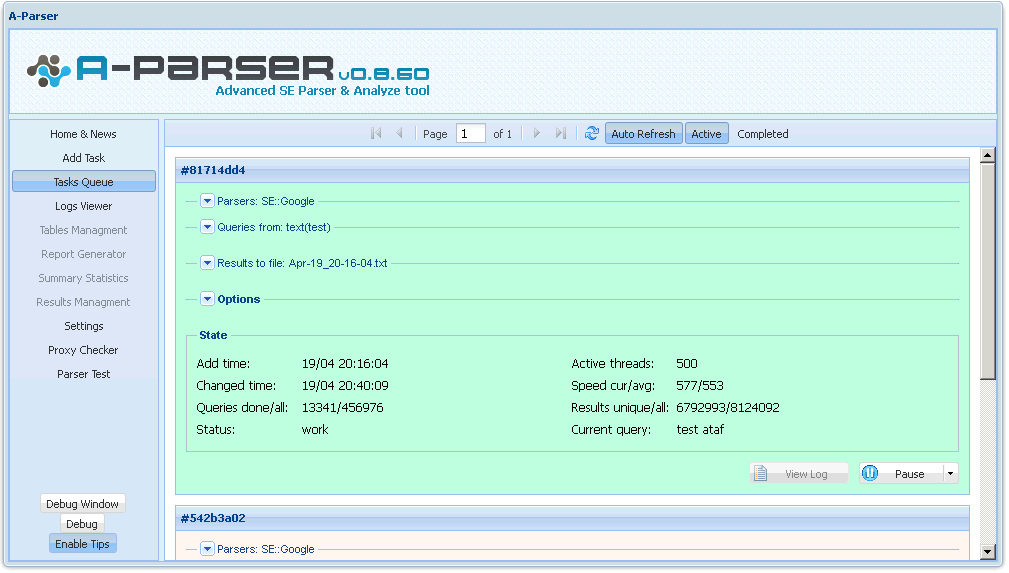The height and width of the screenshot is (573, 1009).
Task: Click the Debug Window button
Action: 82,503
